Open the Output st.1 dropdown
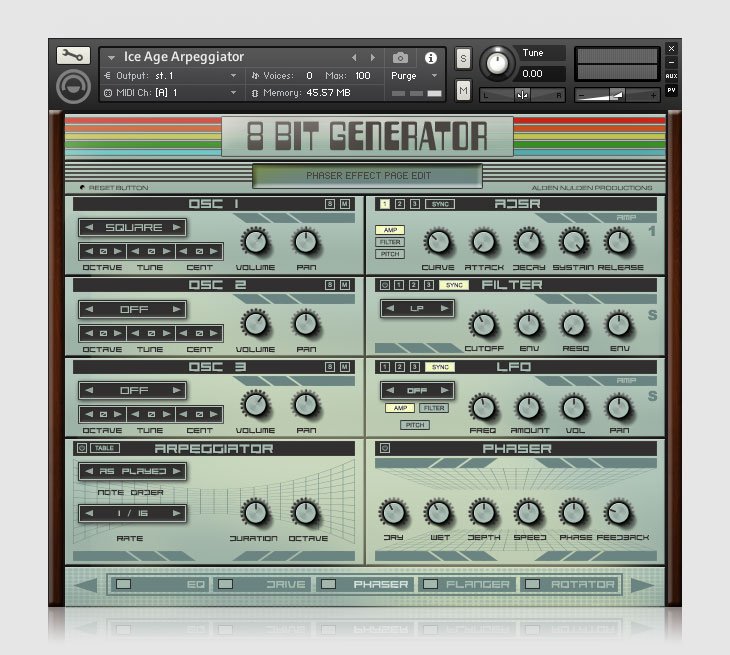 pos(233,75)
